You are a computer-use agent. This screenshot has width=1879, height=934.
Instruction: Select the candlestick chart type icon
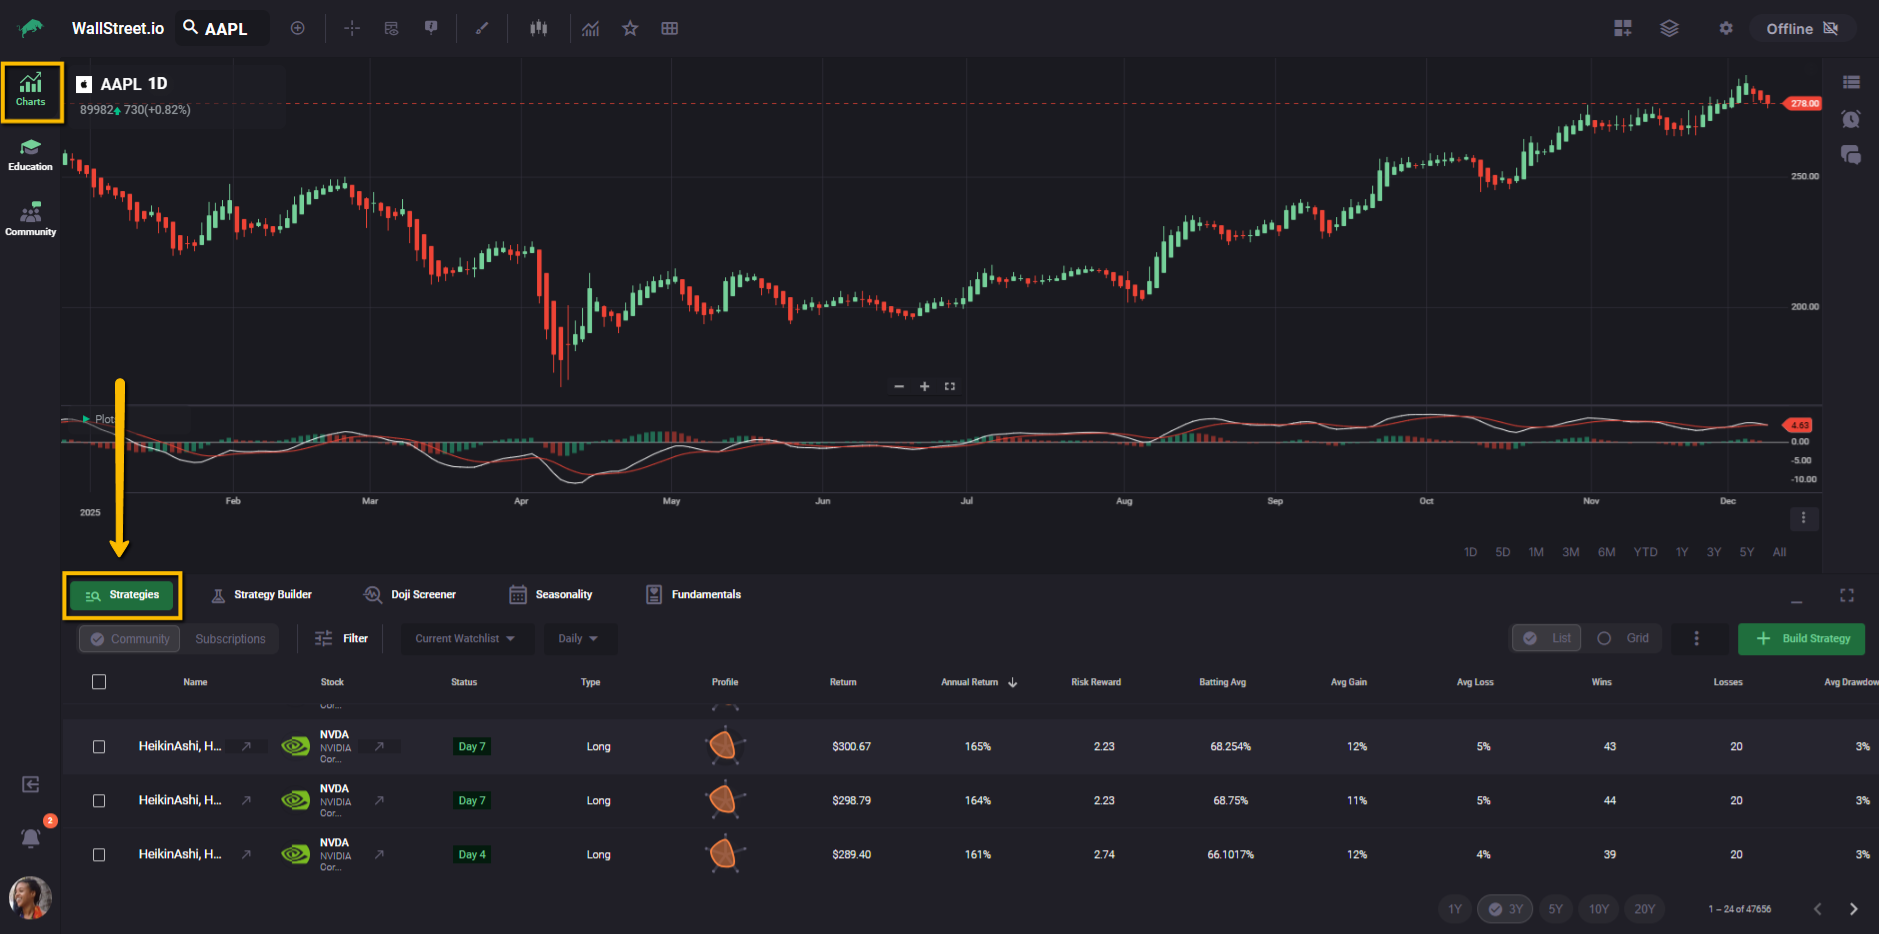[x=539, y=29]
